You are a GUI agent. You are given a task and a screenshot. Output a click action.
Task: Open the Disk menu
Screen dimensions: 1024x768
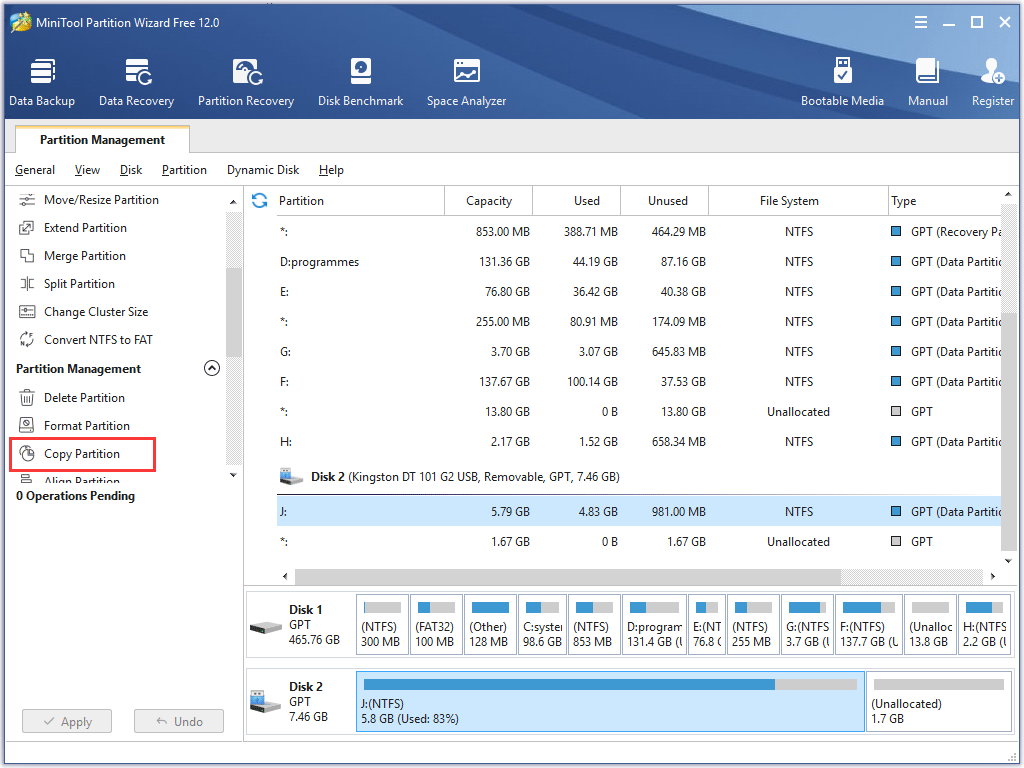click(x=131, y=170)
